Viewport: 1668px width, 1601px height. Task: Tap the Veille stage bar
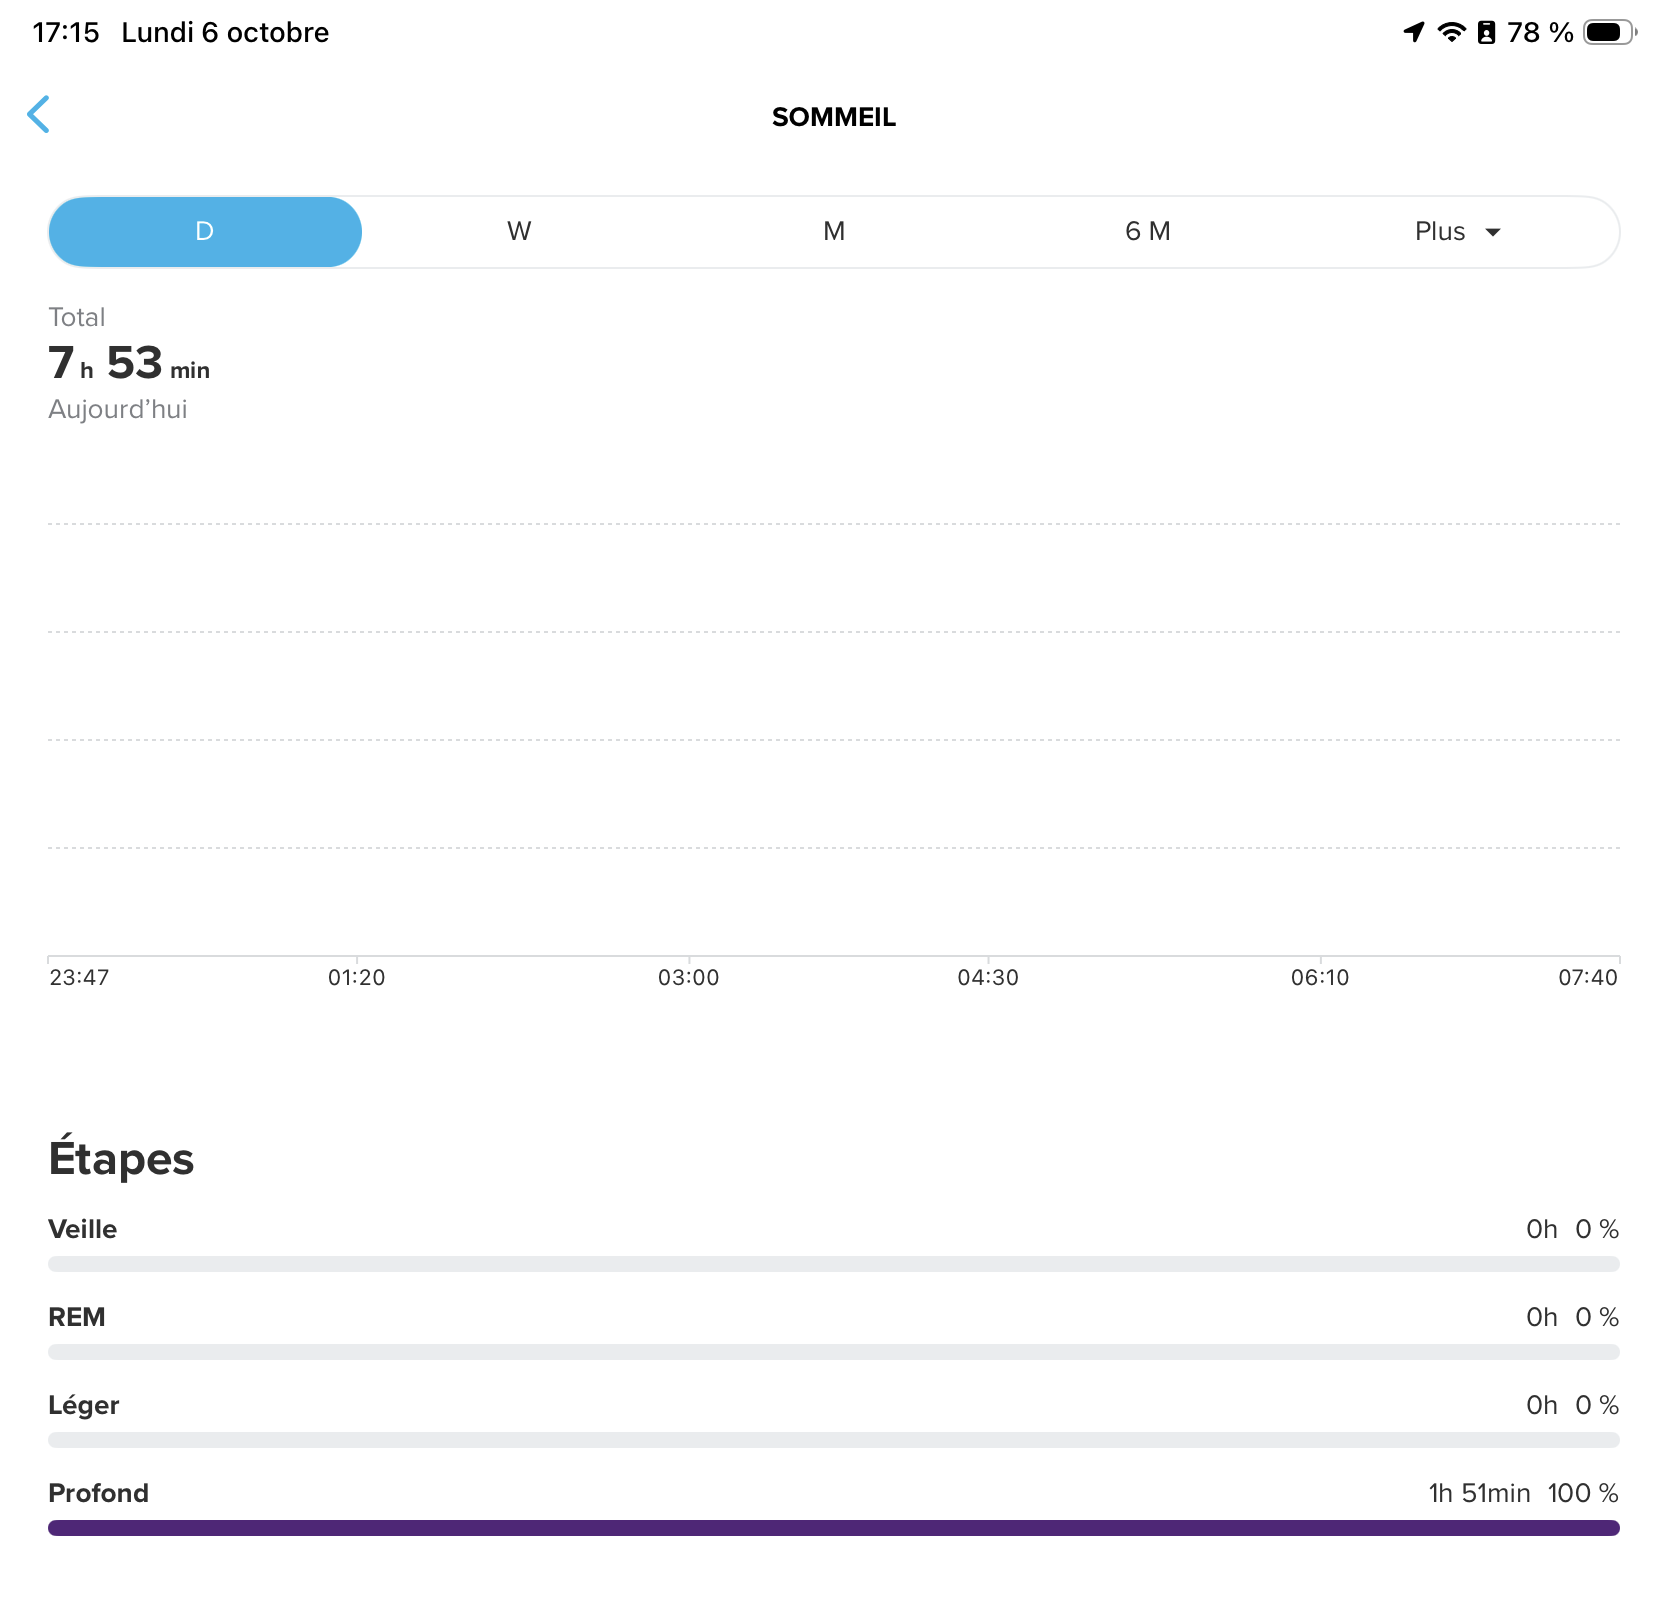[x=834, y=1264]
